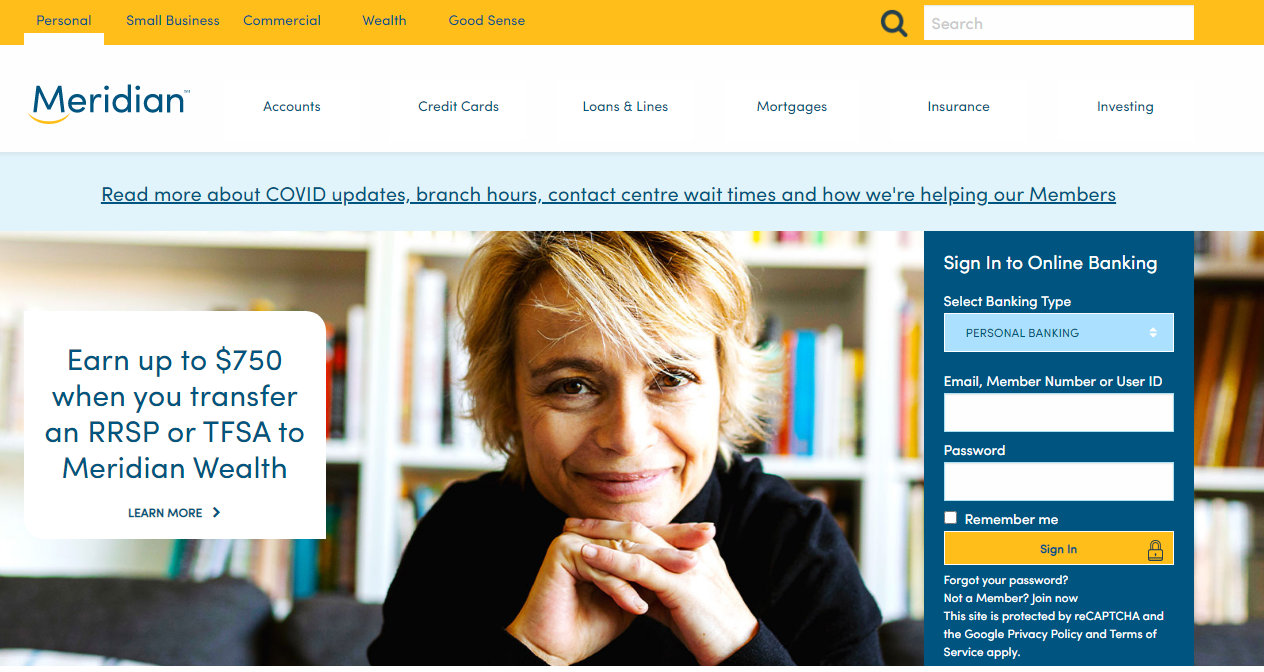The image size is (1264, 672).
Task: Click the Search input box
Action: tap(1058, 23)
